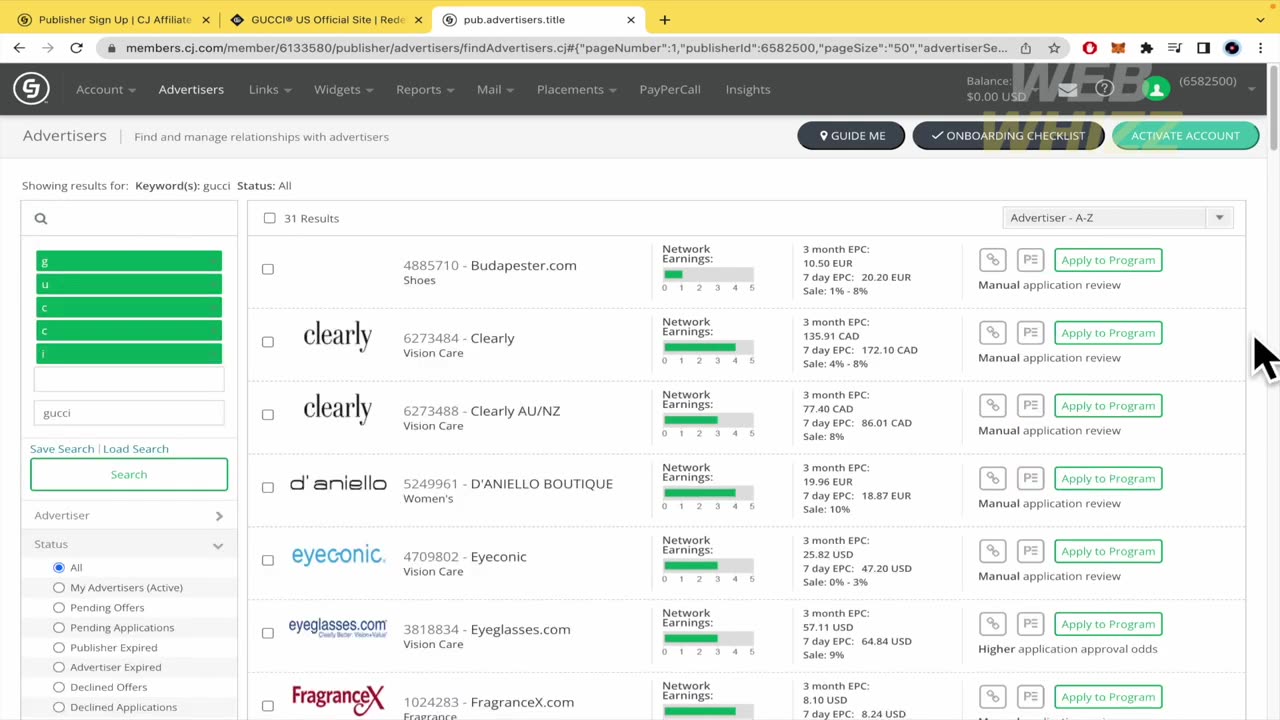The width and height of the screenshot is (1280, 720).
Task: Get links icon for D'ANIELLO BOUTIQUE
Action: (992, 478)
